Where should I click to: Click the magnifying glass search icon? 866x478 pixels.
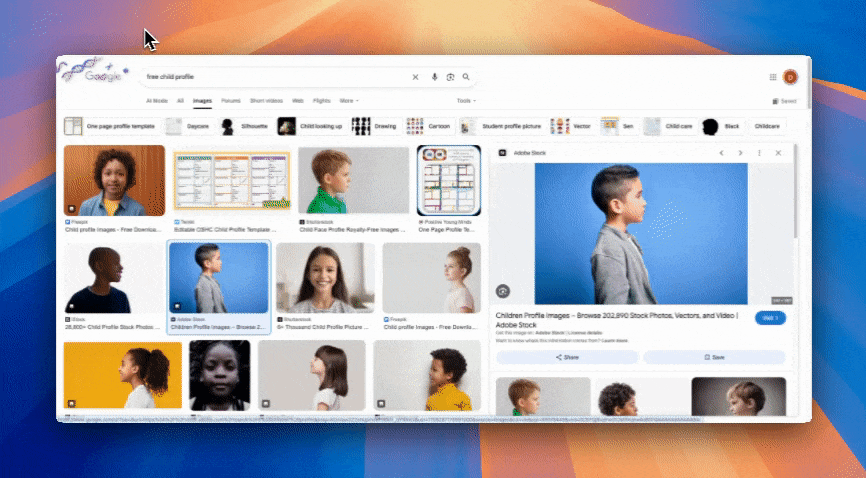(466, 77)
